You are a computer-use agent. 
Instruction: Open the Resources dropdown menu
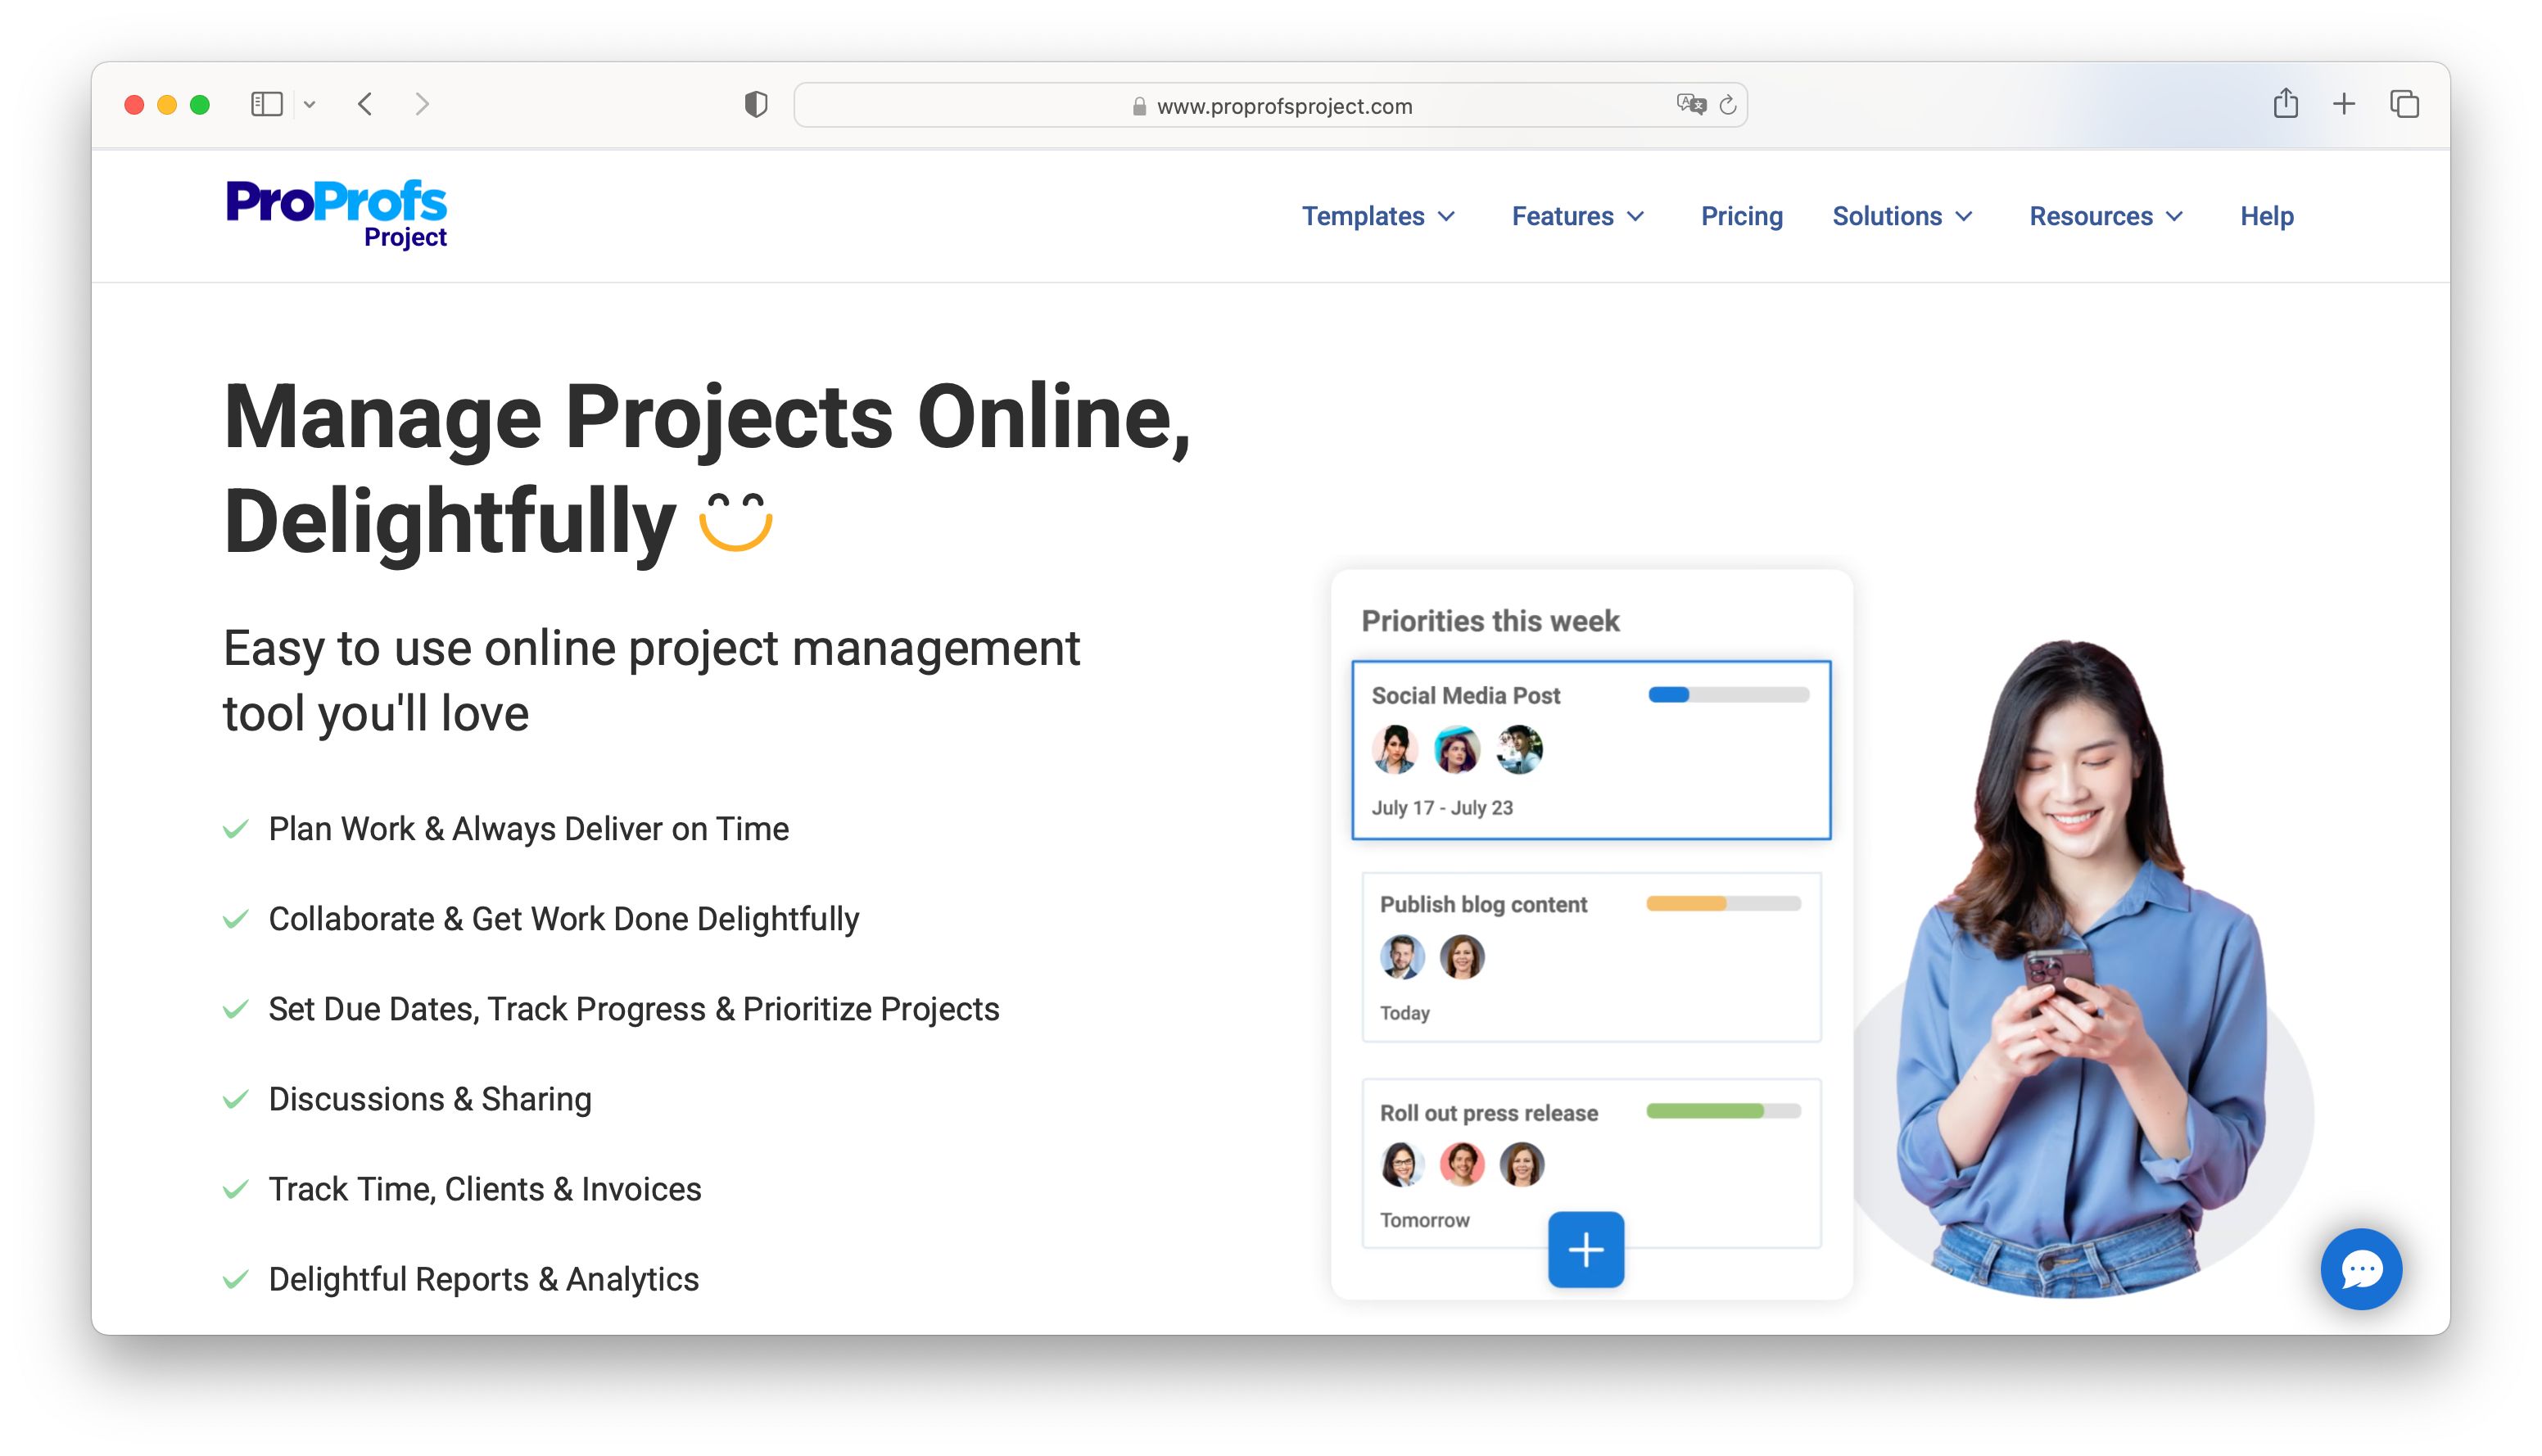coord(2105,216)
